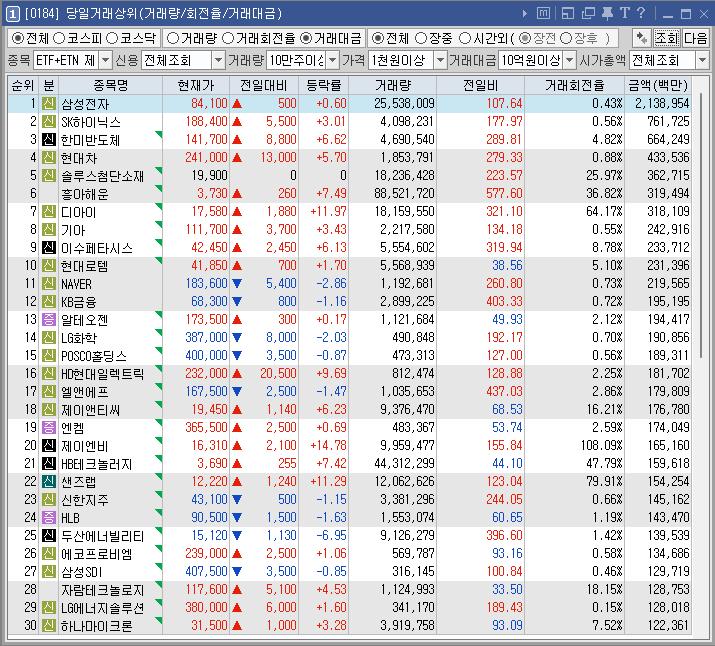The image size is (715, 646).
Task: Sort by the 등락률 column header
Action: coord(323,85)
